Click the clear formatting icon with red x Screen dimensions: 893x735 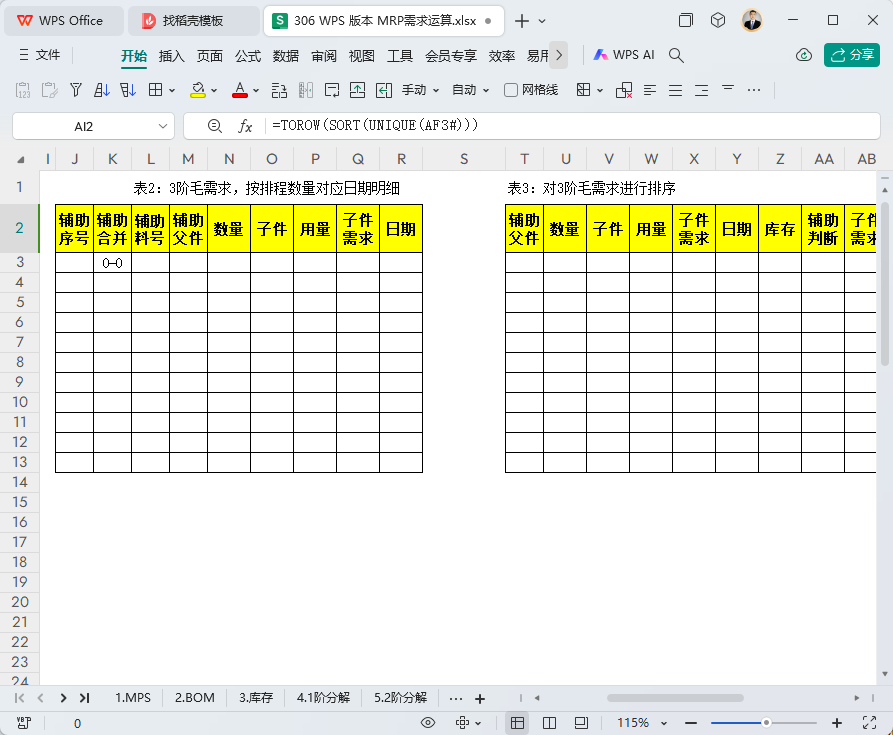tap(624, 90)
